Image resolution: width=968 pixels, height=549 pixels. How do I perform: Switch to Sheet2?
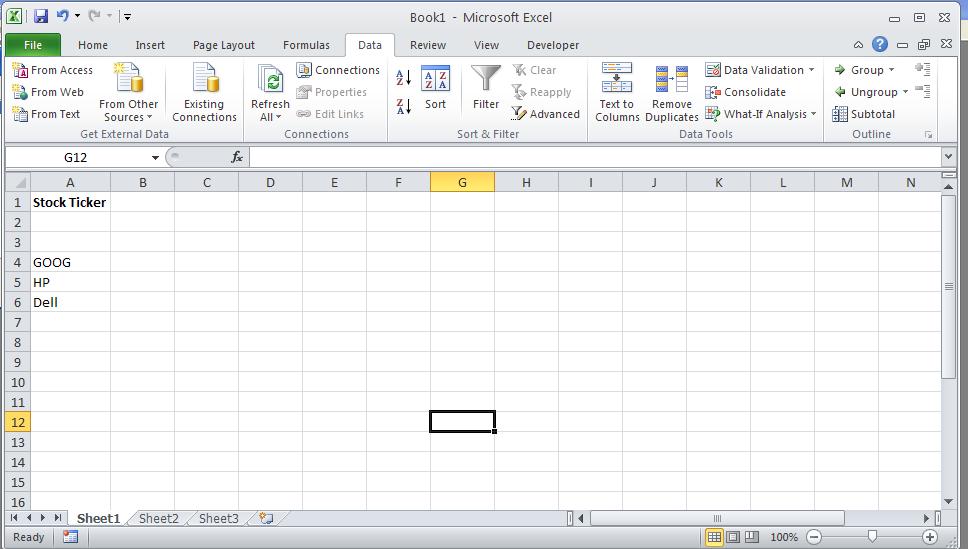(159, 519)
